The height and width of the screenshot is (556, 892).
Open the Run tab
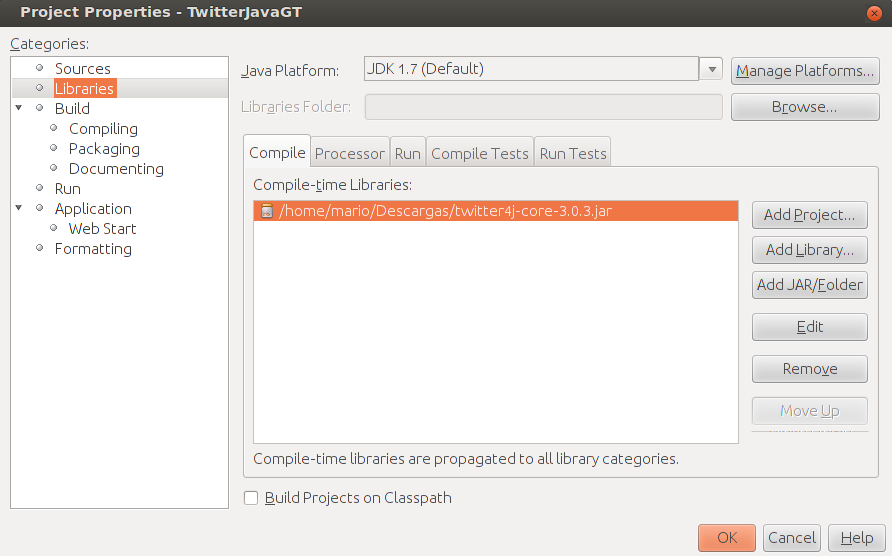tap(408, 153)
